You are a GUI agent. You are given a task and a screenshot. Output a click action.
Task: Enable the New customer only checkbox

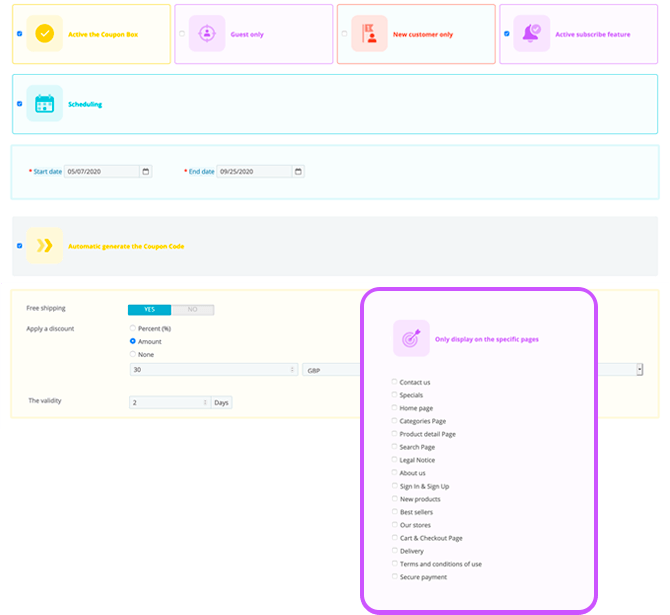pos(344,33)
